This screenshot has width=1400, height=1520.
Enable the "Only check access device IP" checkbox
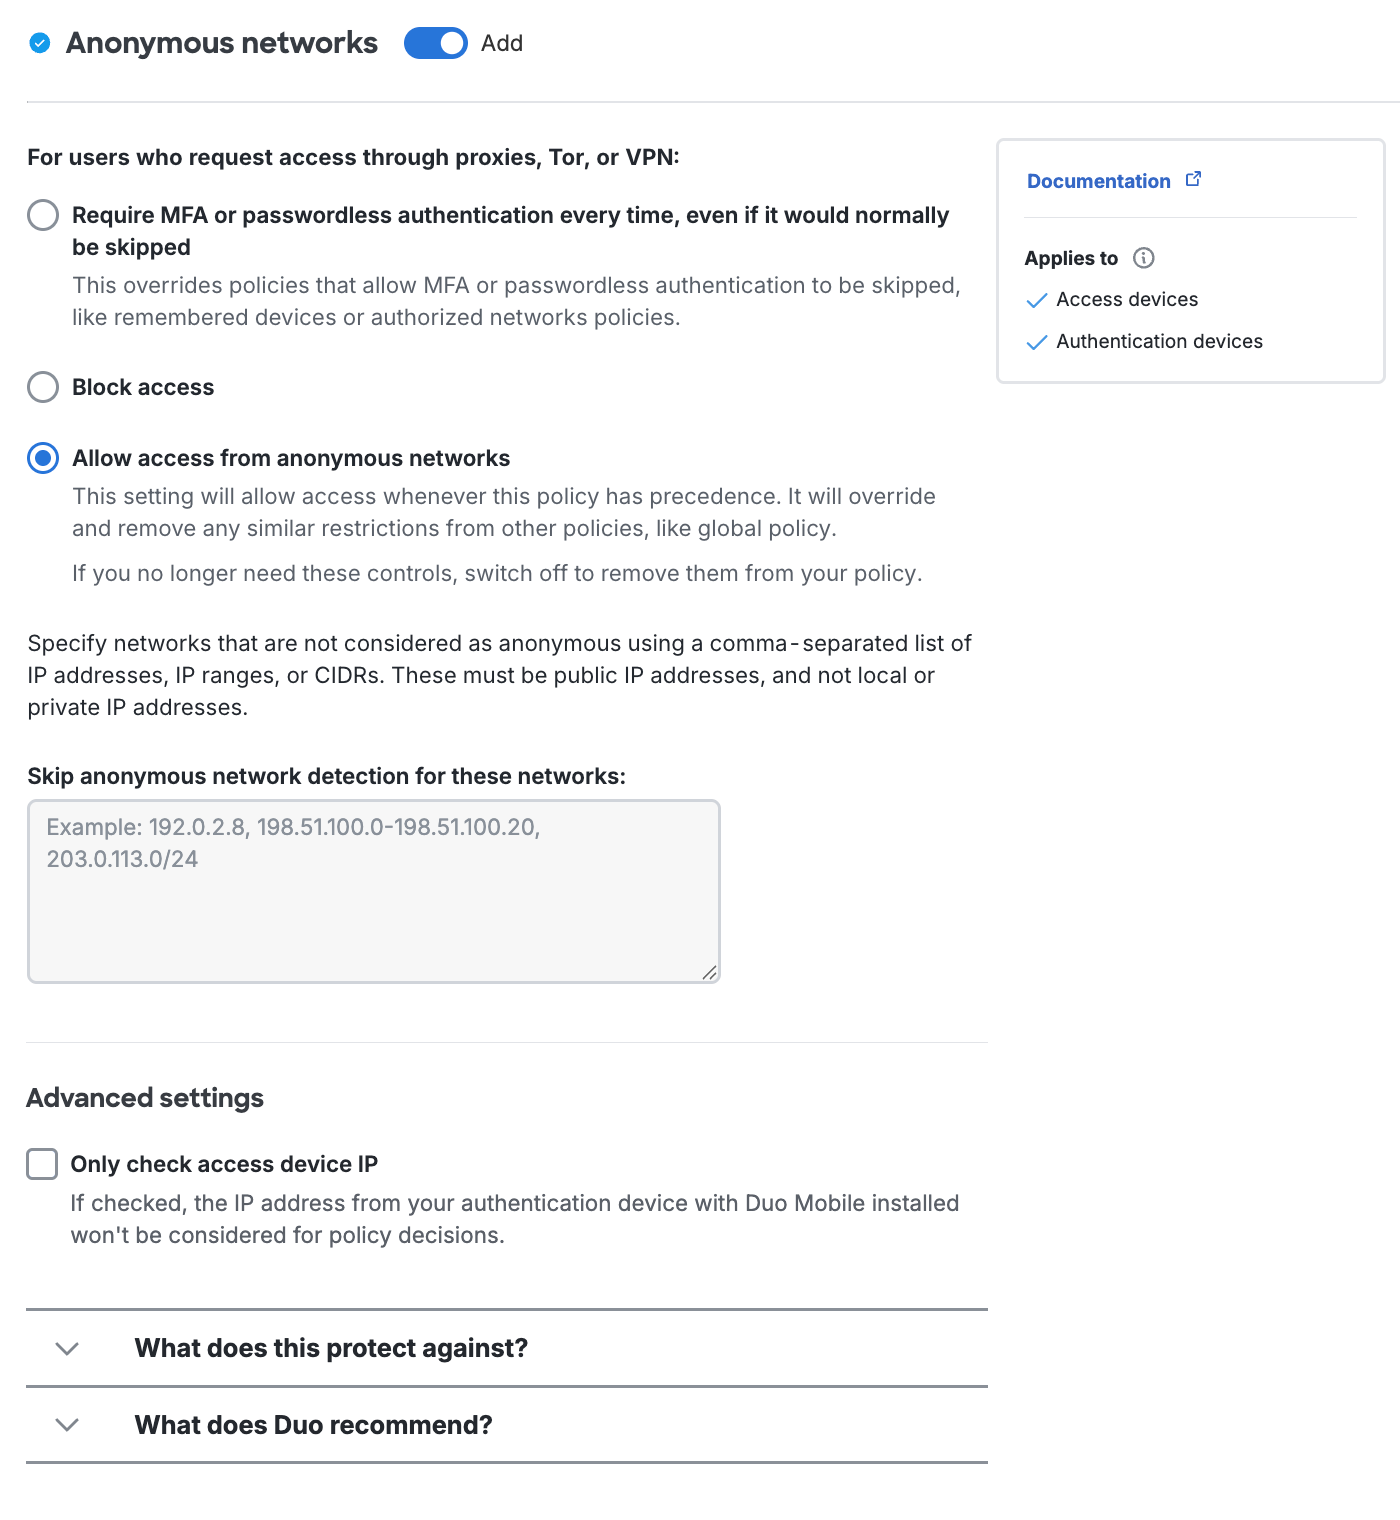click(x=42, y=1163)
